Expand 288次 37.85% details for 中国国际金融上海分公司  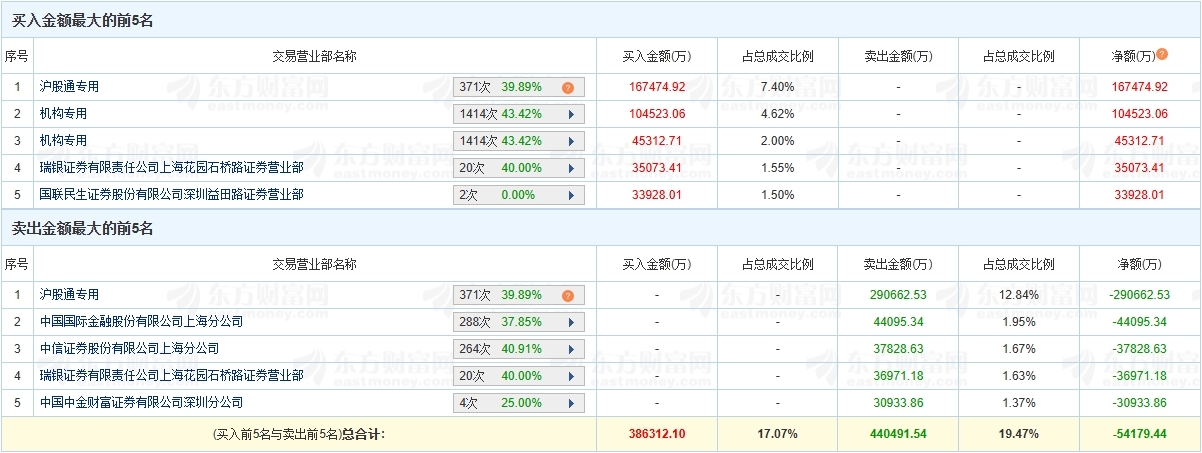pyautogui.click(x=571, y=322)
